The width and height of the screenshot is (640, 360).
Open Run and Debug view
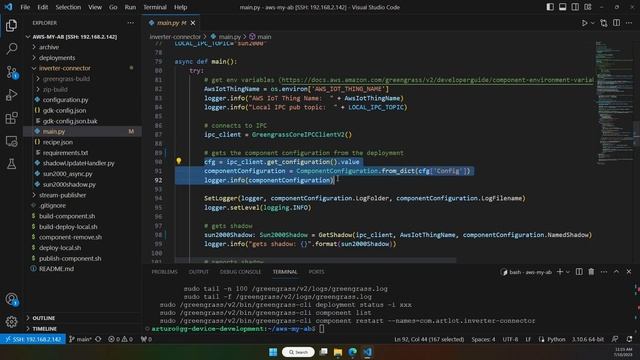point(11,95)
